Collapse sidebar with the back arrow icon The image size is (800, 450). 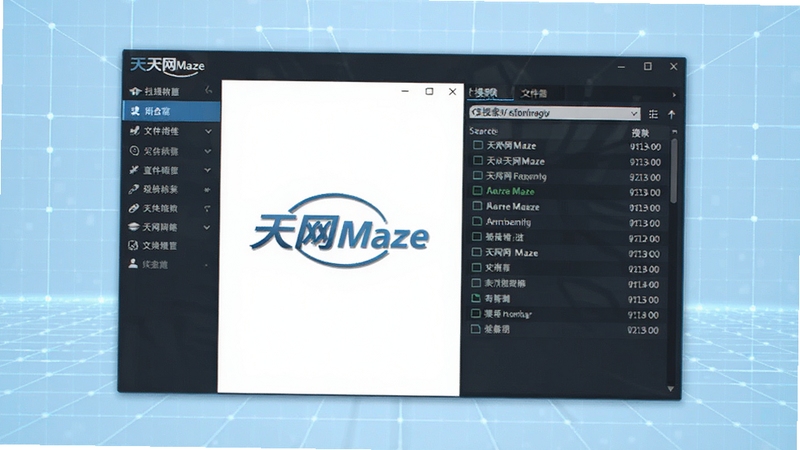(x=208, y=90)
